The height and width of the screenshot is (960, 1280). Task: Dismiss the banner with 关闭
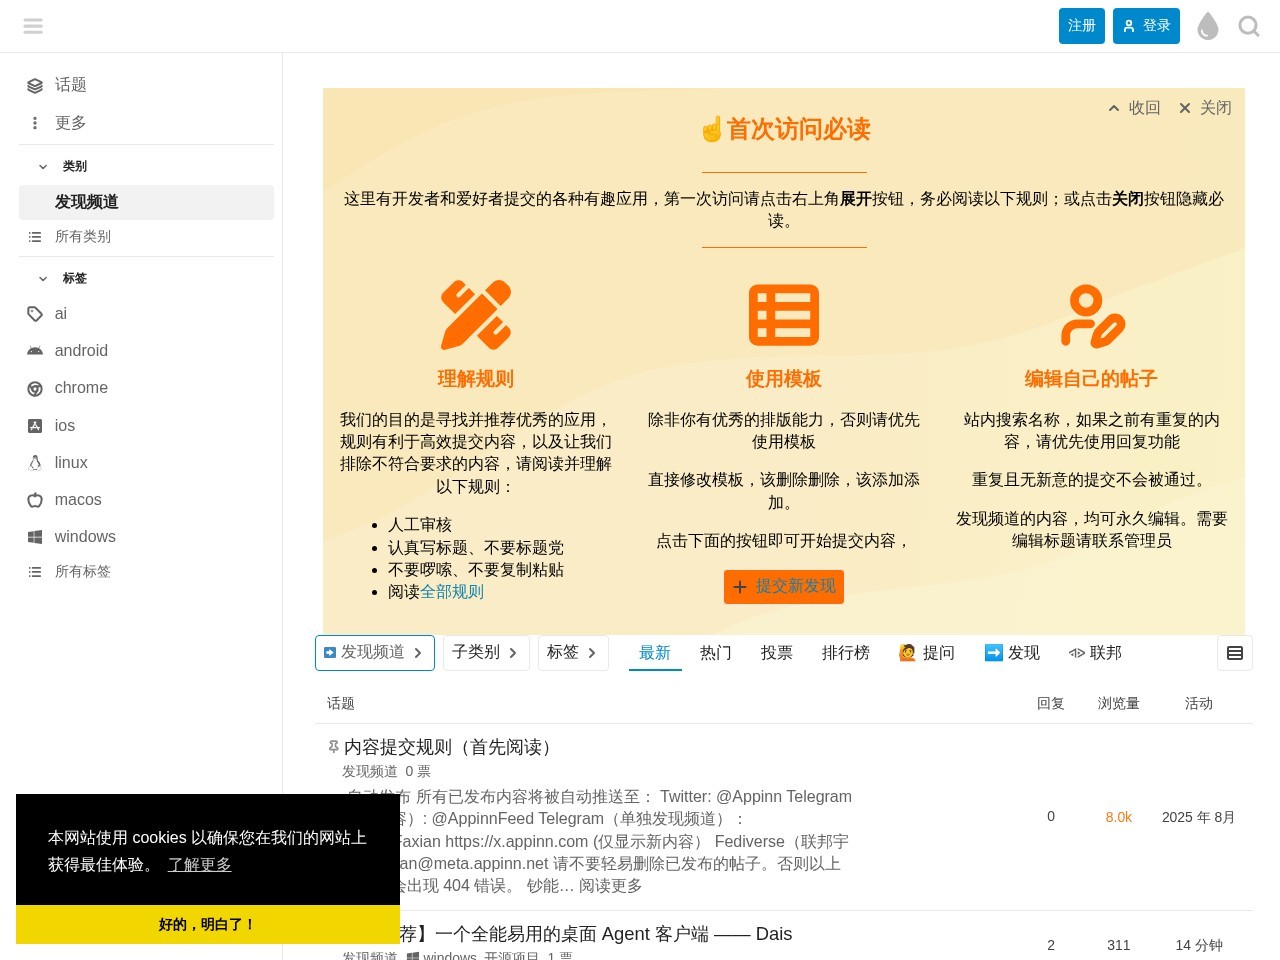pos(1205,108)
